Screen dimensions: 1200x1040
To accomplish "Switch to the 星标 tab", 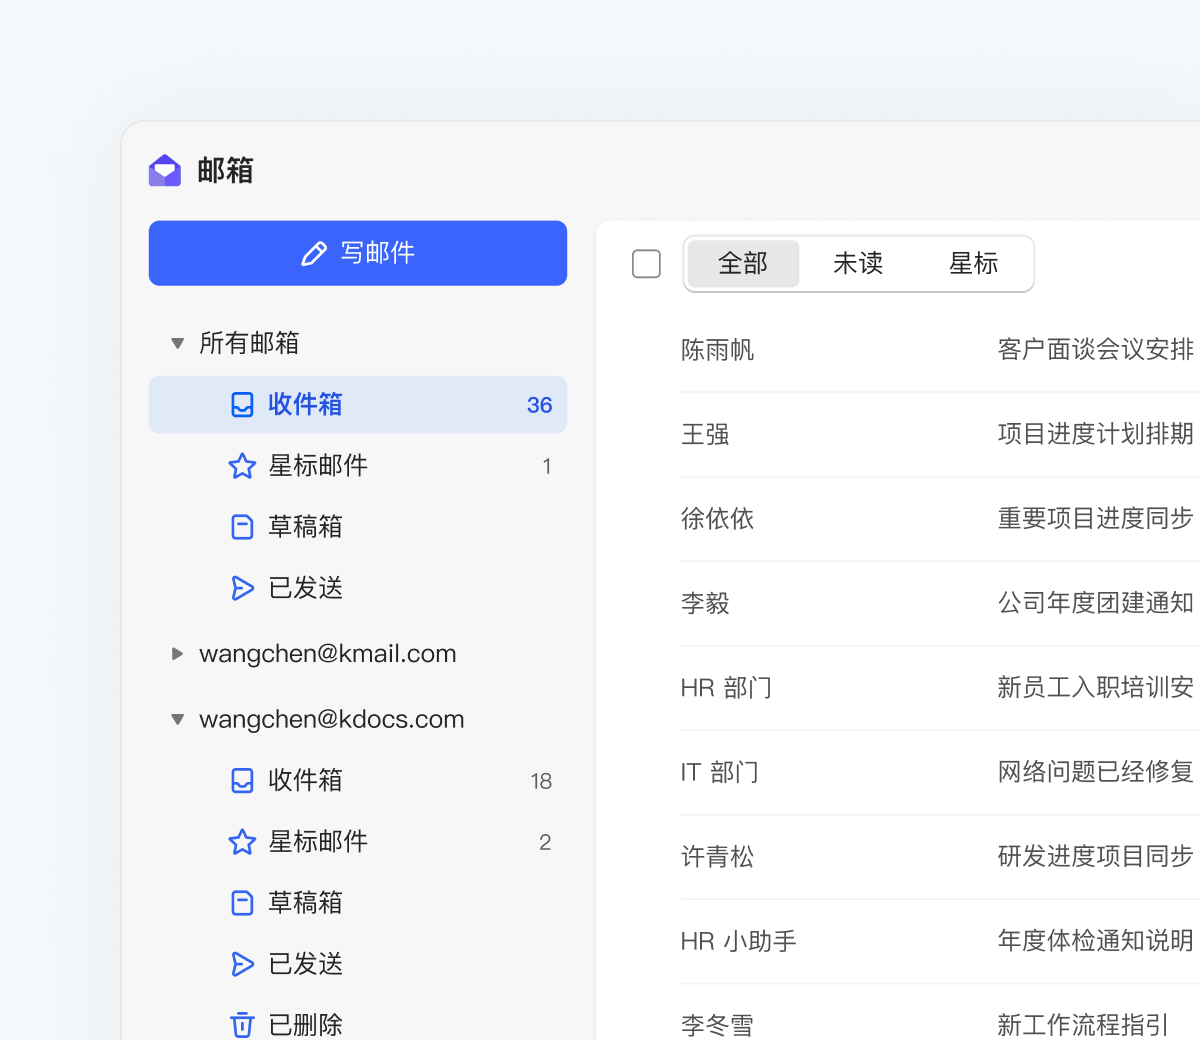I will [x=973, y=264].
